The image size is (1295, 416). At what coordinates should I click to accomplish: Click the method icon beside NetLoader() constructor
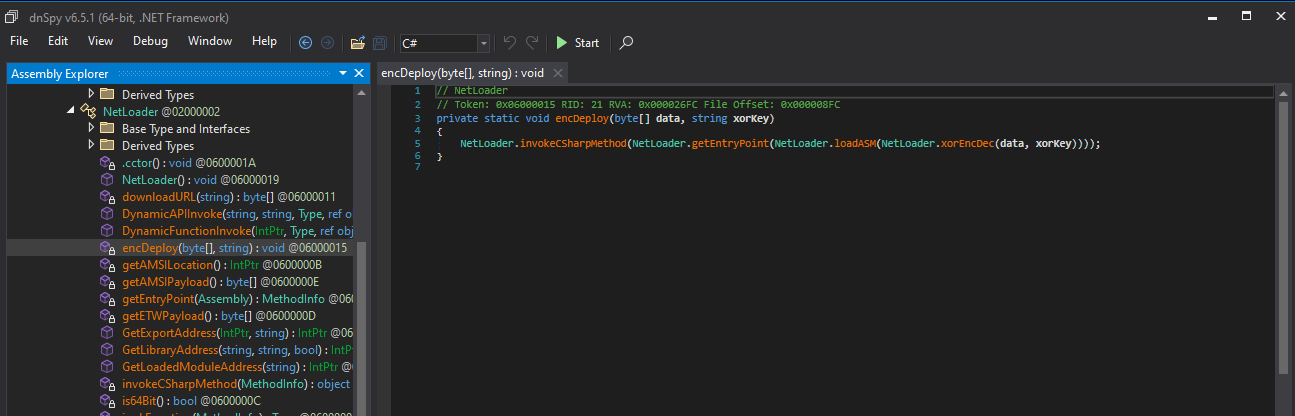point(107,180)
